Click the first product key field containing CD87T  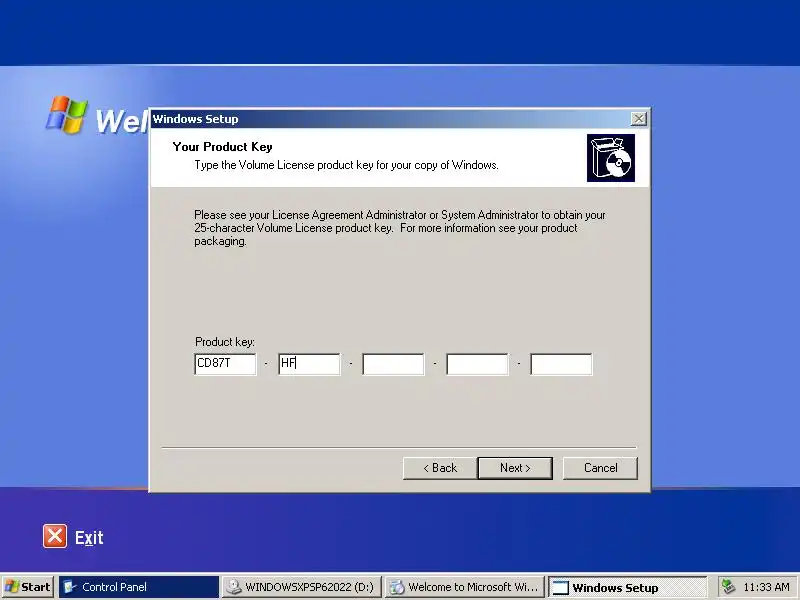click(226, 364)
